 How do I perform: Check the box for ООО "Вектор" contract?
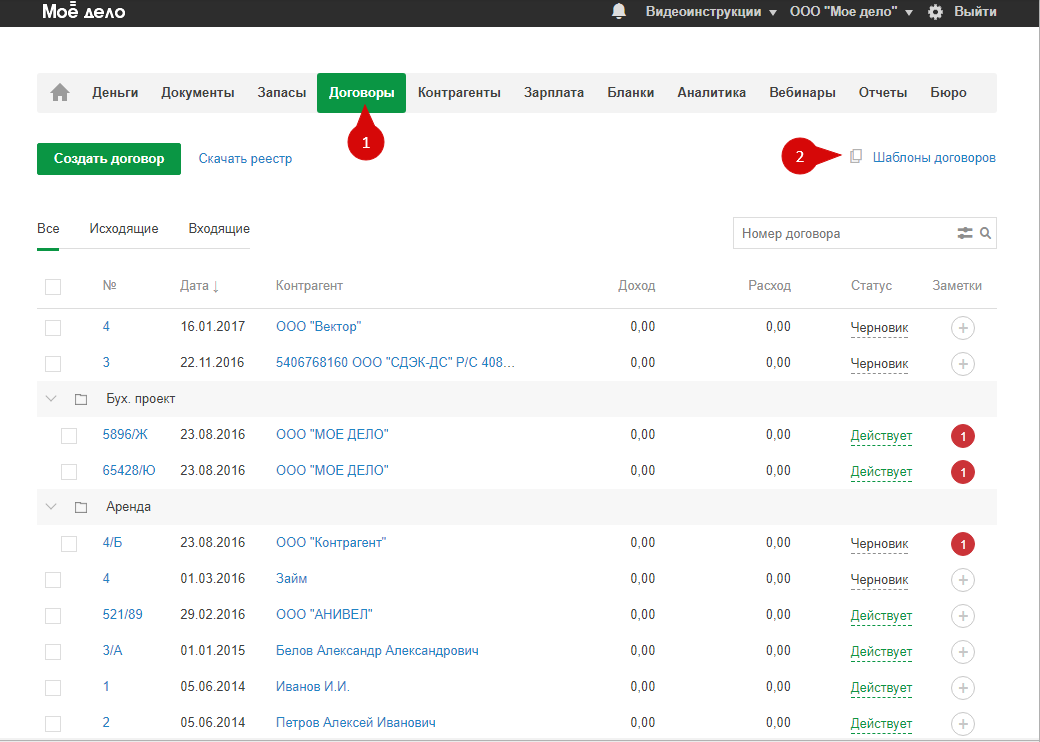click(53, 328)
